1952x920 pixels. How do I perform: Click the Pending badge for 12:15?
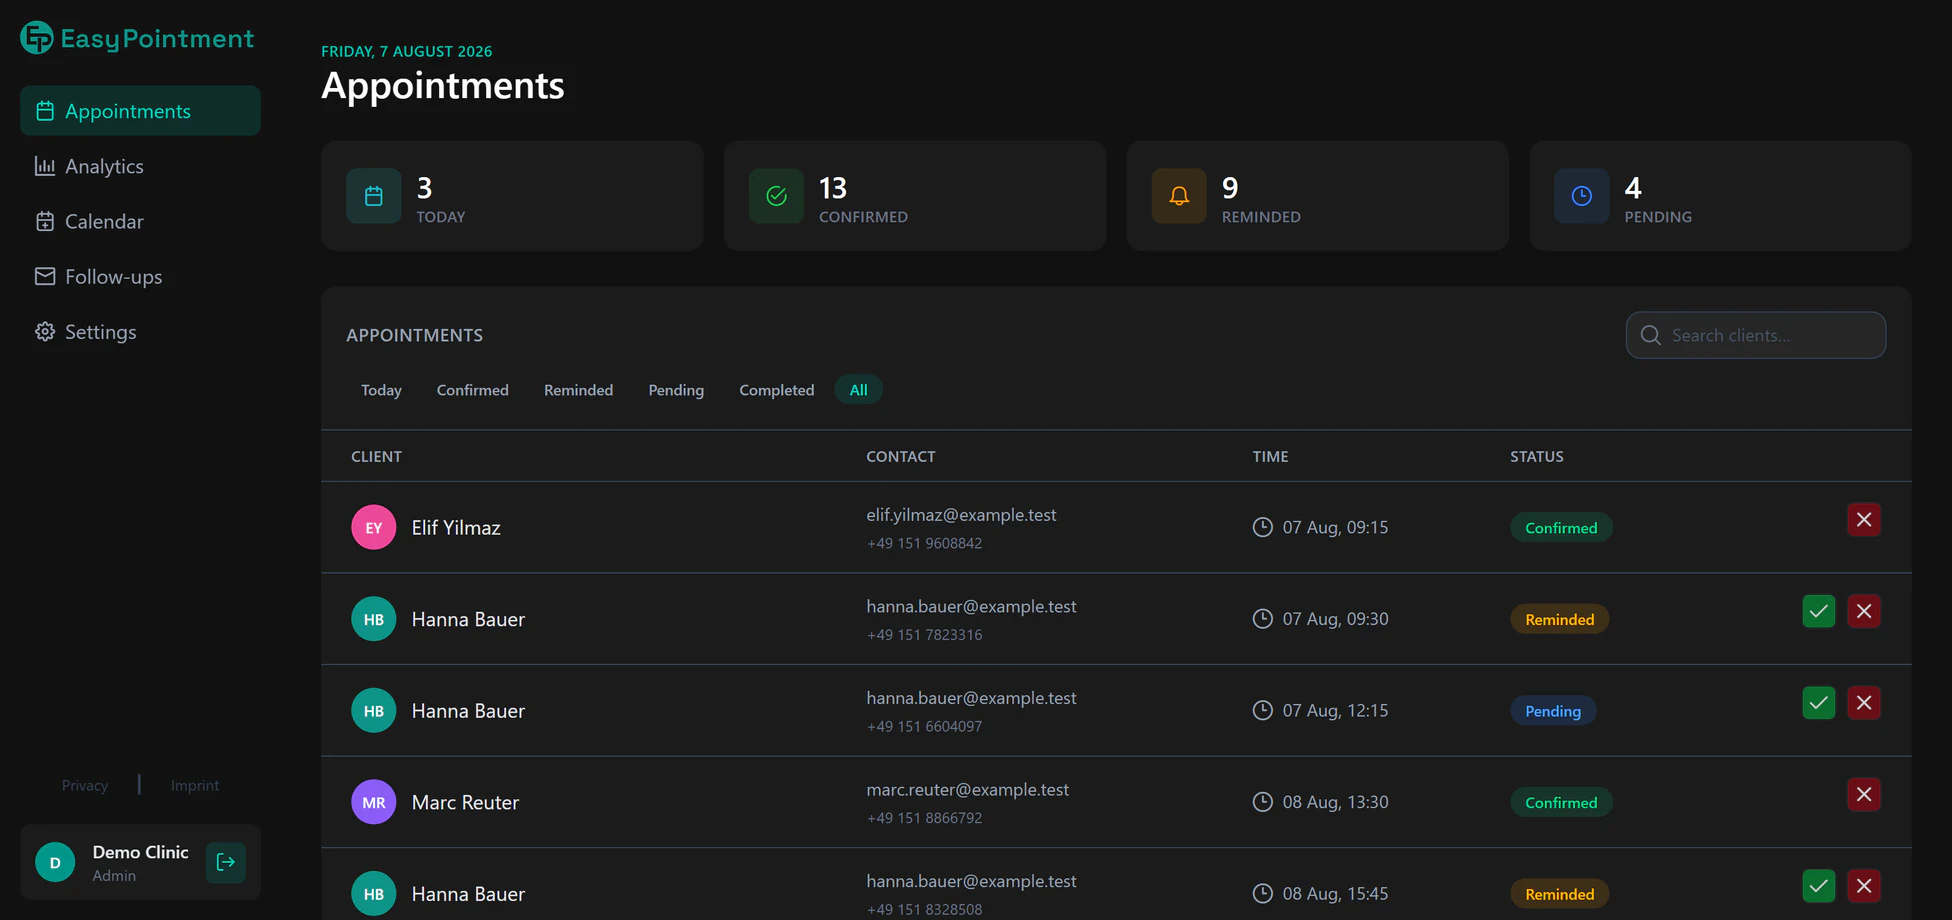pyautogui.click(x=1553, y=711)
